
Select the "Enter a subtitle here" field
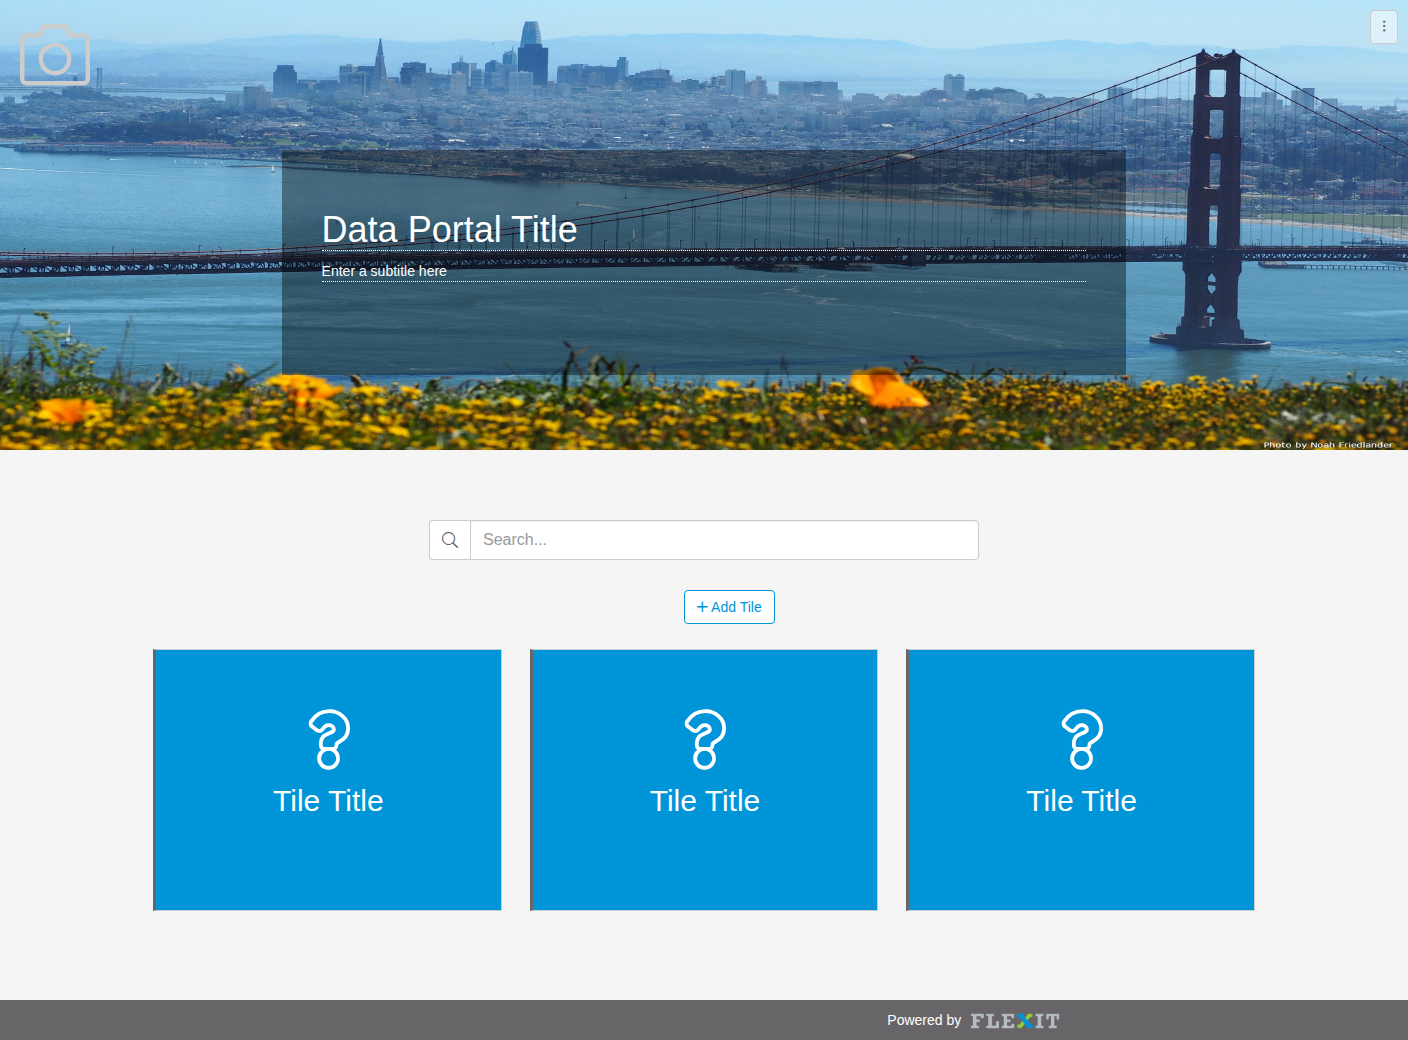[x=703, y=271]
